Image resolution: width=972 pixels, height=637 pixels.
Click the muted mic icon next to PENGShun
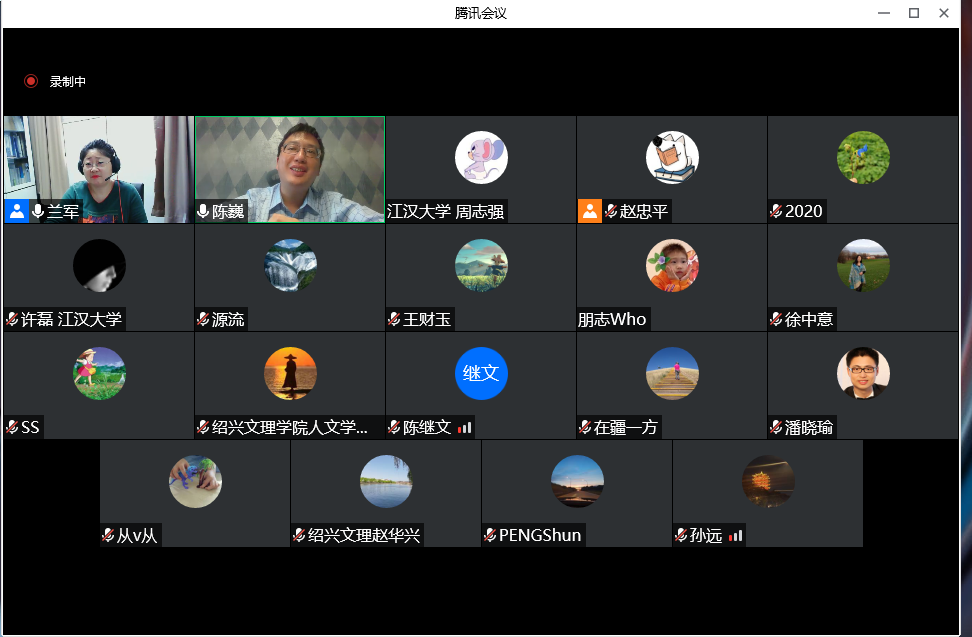tap(490, 535)
